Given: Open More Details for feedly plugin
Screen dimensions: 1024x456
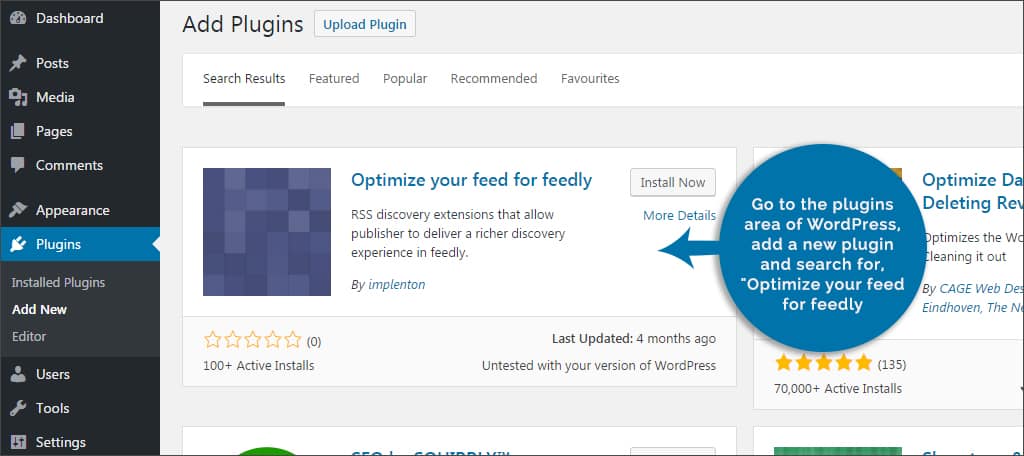Looking at the screenshot, I should point(679,216).
